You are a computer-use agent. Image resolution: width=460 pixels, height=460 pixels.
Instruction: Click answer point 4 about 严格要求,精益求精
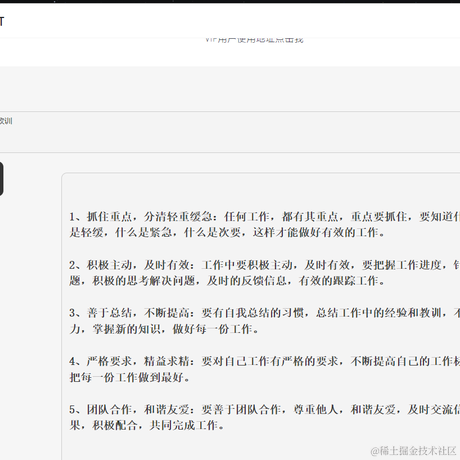point(265,369)
